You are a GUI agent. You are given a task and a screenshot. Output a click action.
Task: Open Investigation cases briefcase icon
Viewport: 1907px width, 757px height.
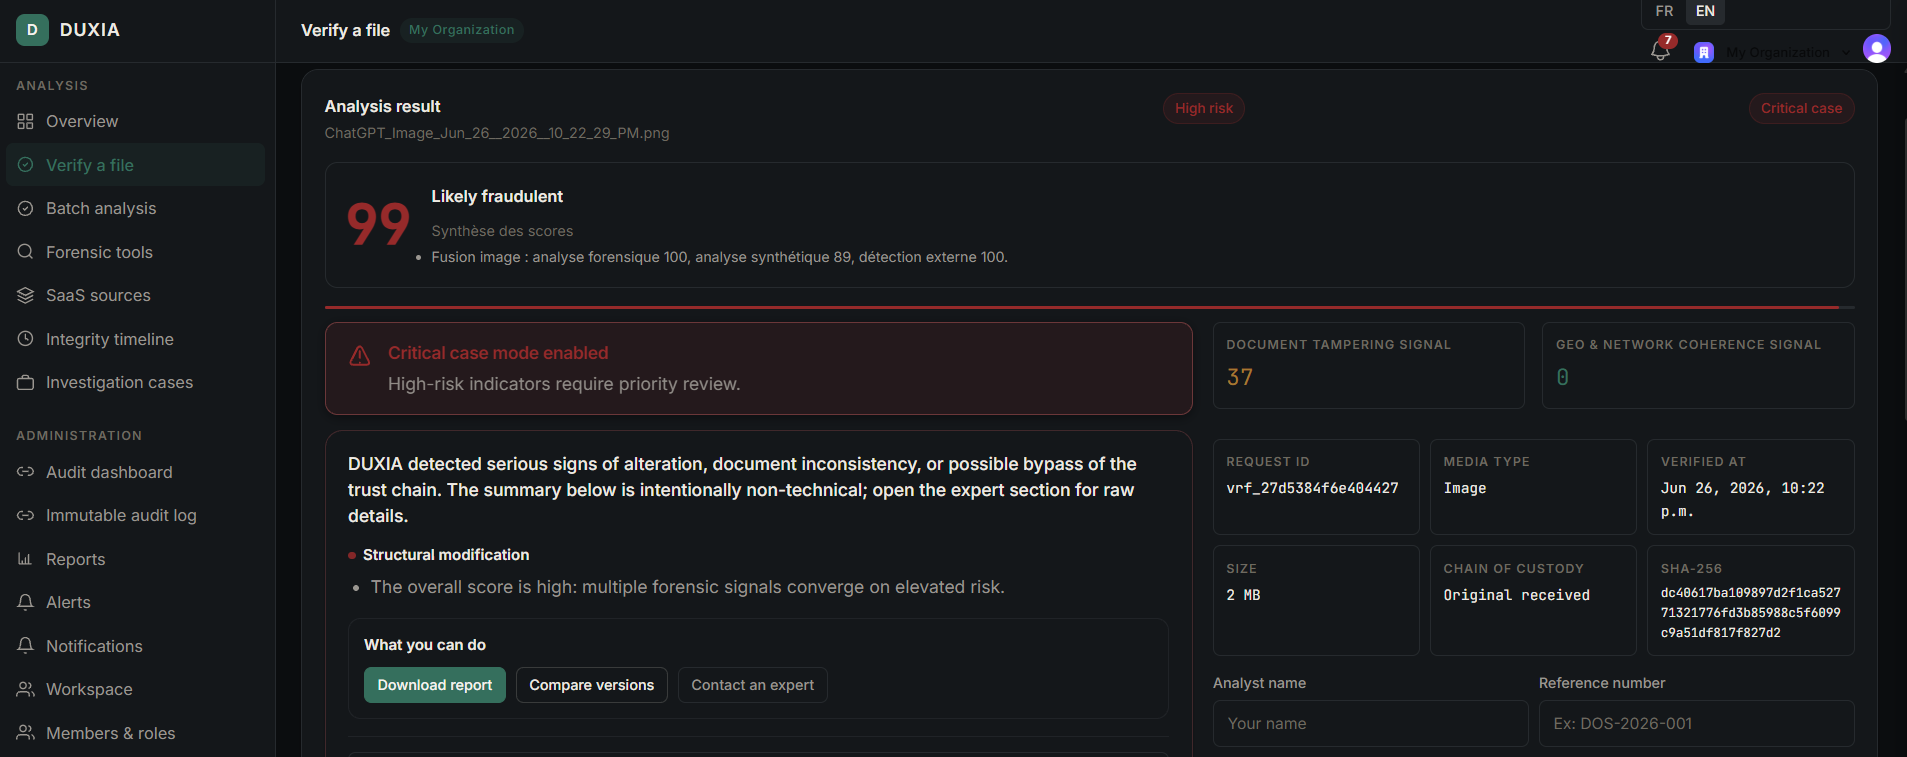coord(26,382)
